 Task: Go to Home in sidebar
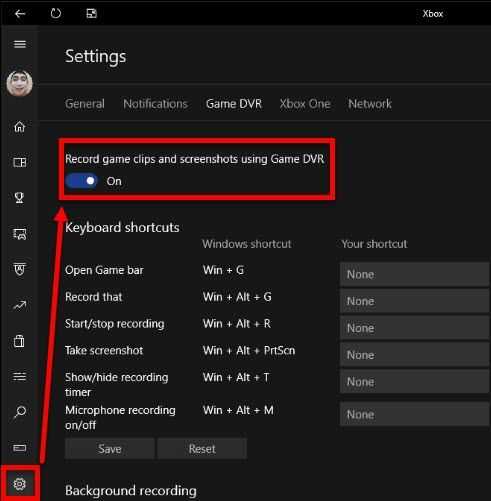20,127
